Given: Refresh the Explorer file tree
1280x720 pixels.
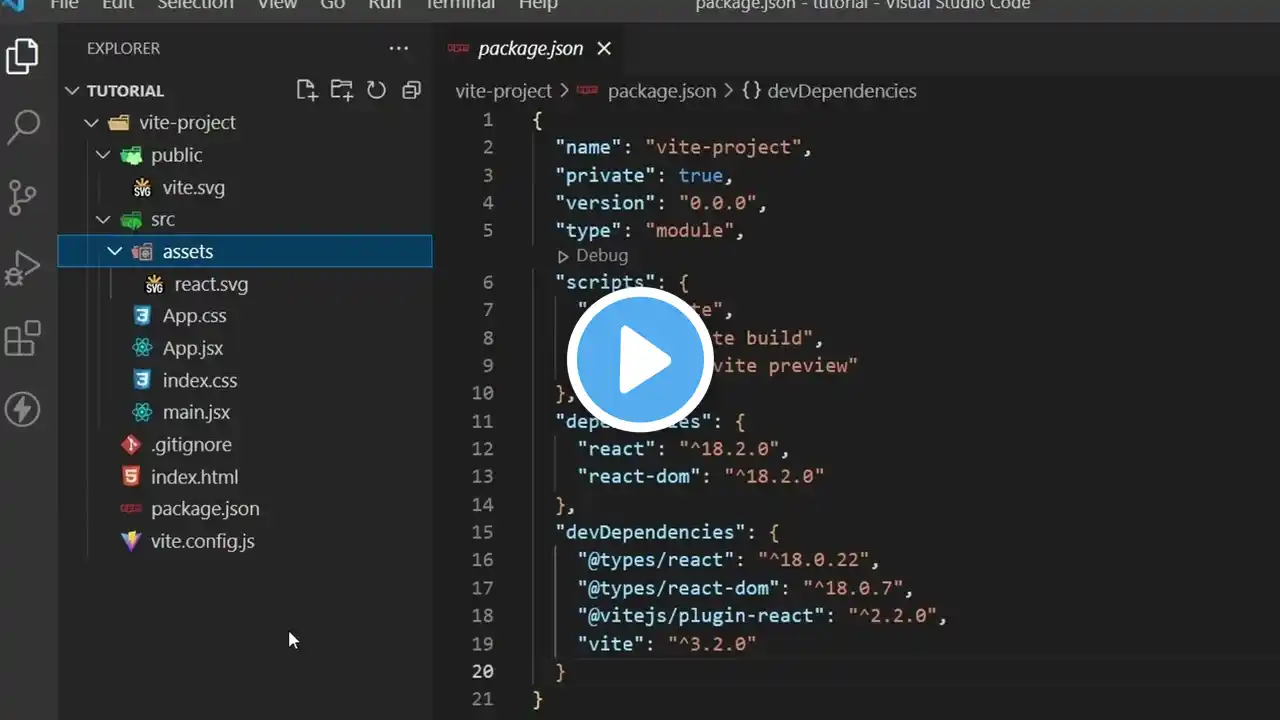Looking at the screenshot, I should tap(376, 90).
